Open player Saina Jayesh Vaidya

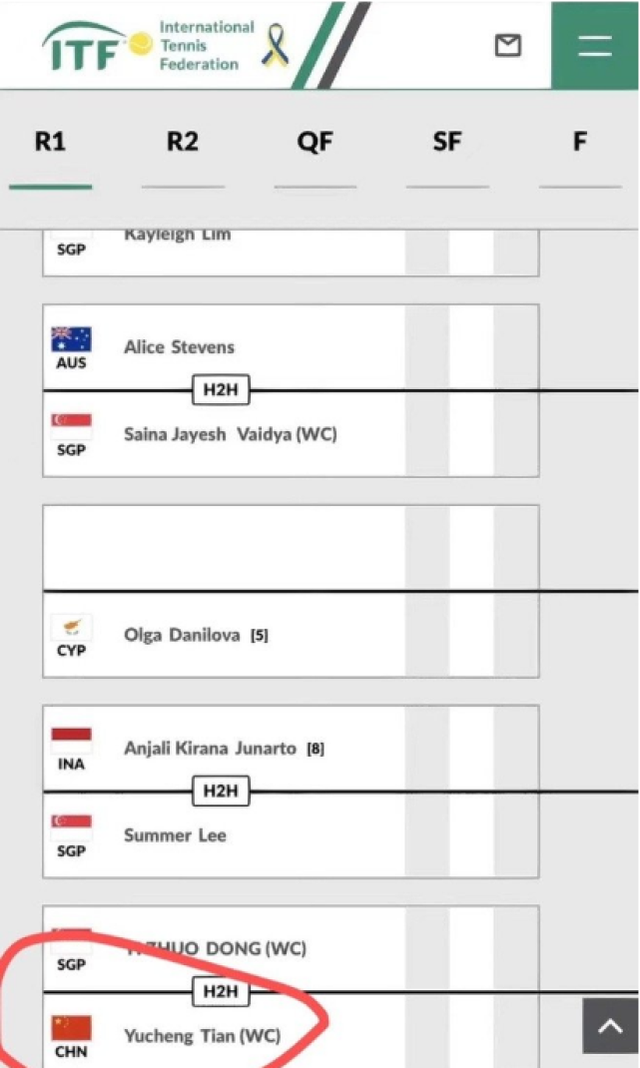pos(230,434)
